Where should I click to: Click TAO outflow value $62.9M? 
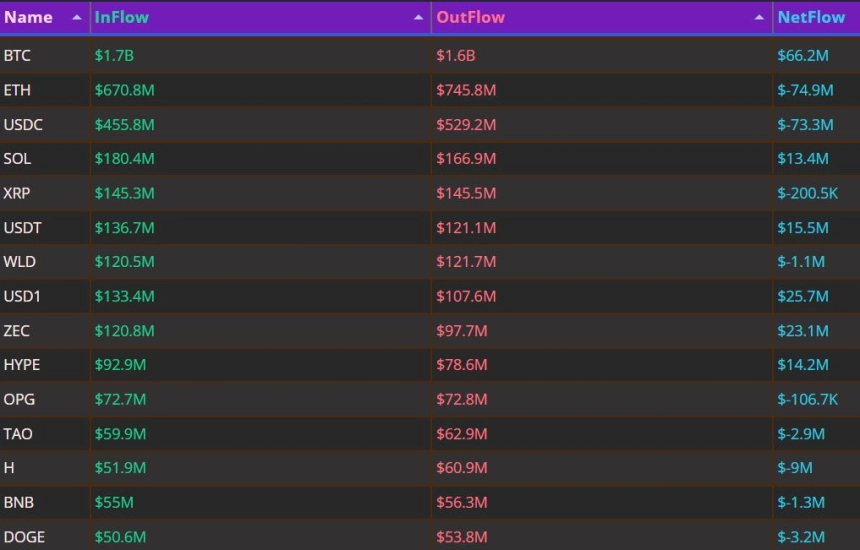coord(462,434)
